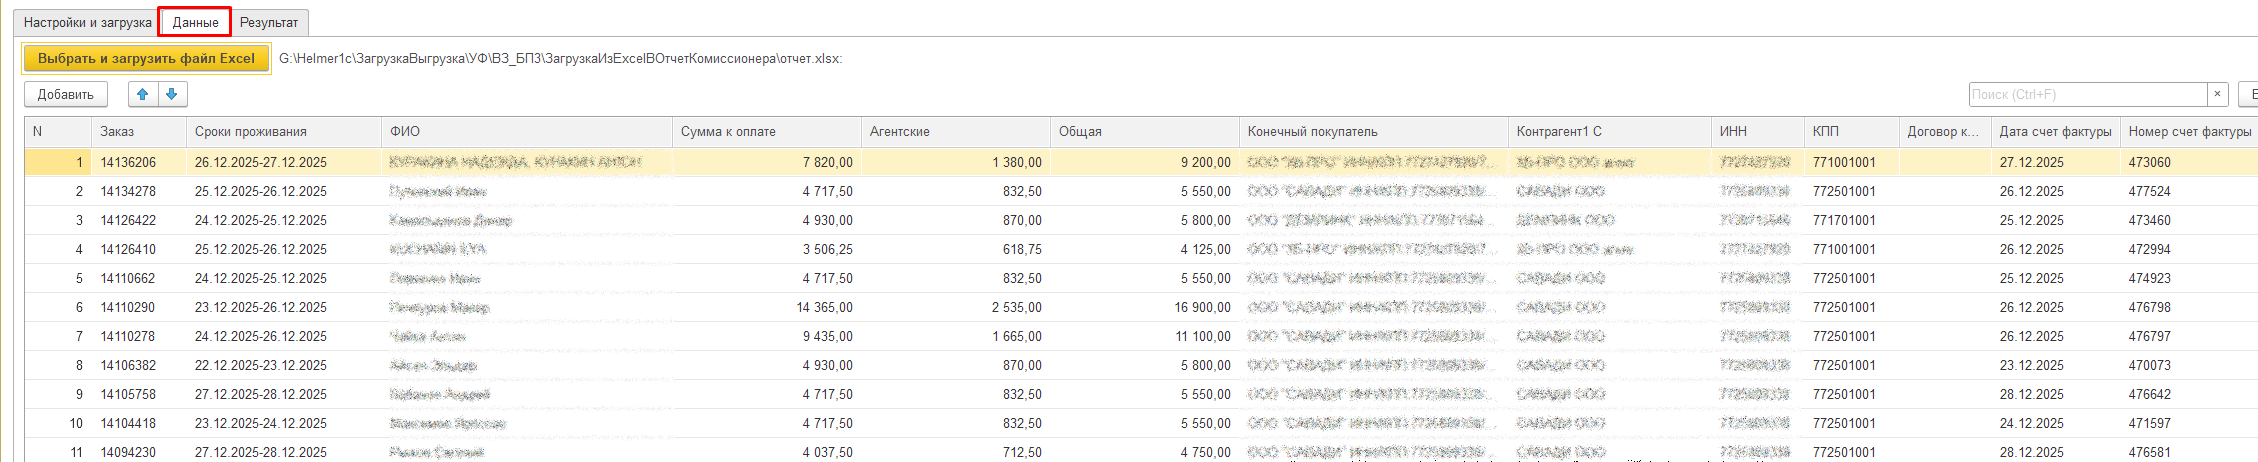Click КПП cell 771701001 in row 3
The image size is (2258, 462).
click(x=1844, y=220)
